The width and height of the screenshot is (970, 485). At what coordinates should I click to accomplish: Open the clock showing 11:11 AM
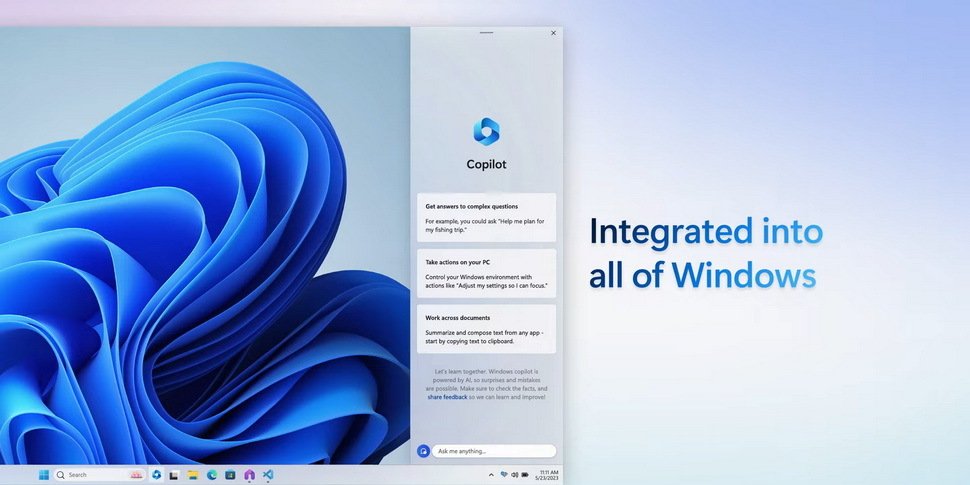(549, 474)
